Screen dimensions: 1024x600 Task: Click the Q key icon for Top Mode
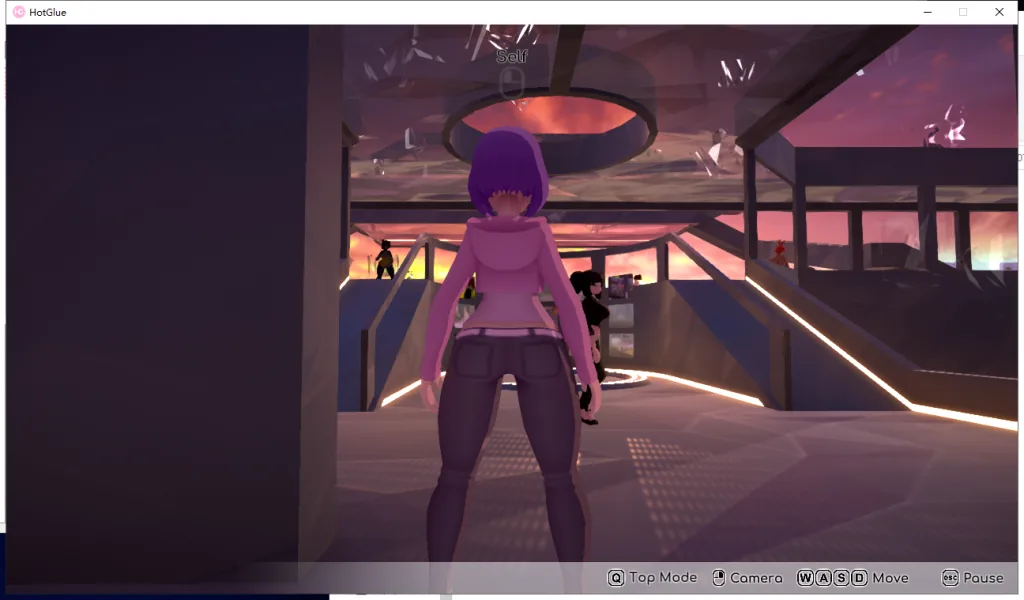pos(615,578)
